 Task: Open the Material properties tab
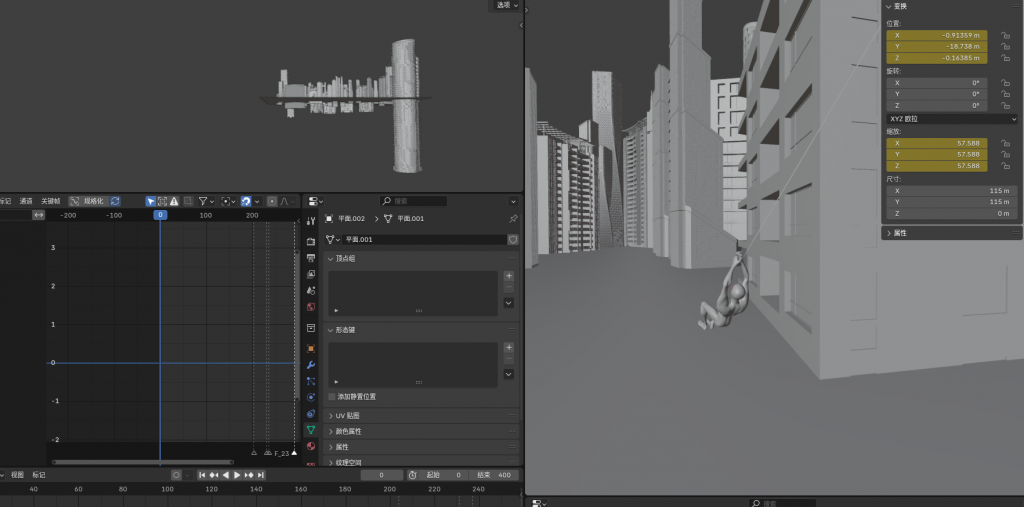[x=311, y=446]
